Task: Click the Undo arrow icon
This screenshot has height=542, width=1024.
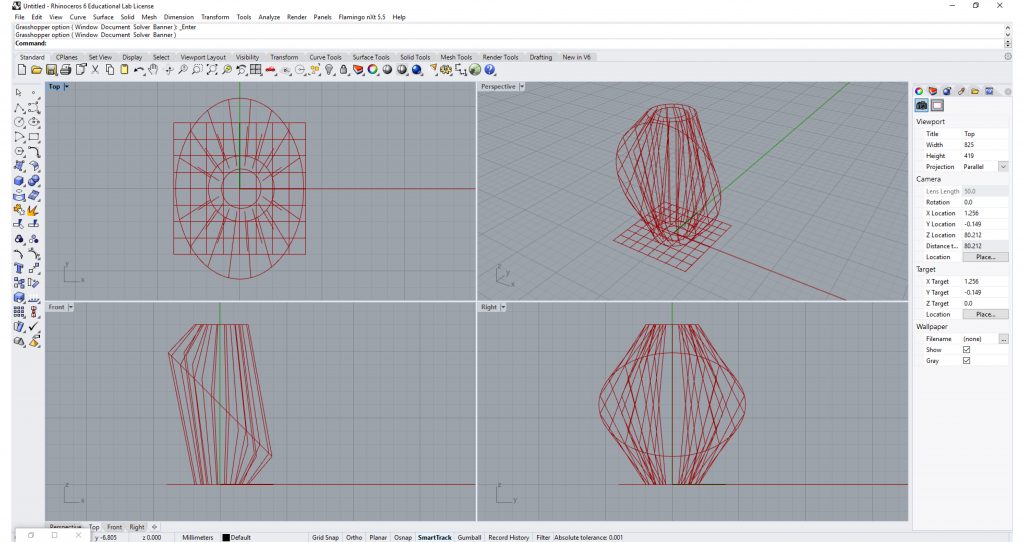Action: (139, 70)
